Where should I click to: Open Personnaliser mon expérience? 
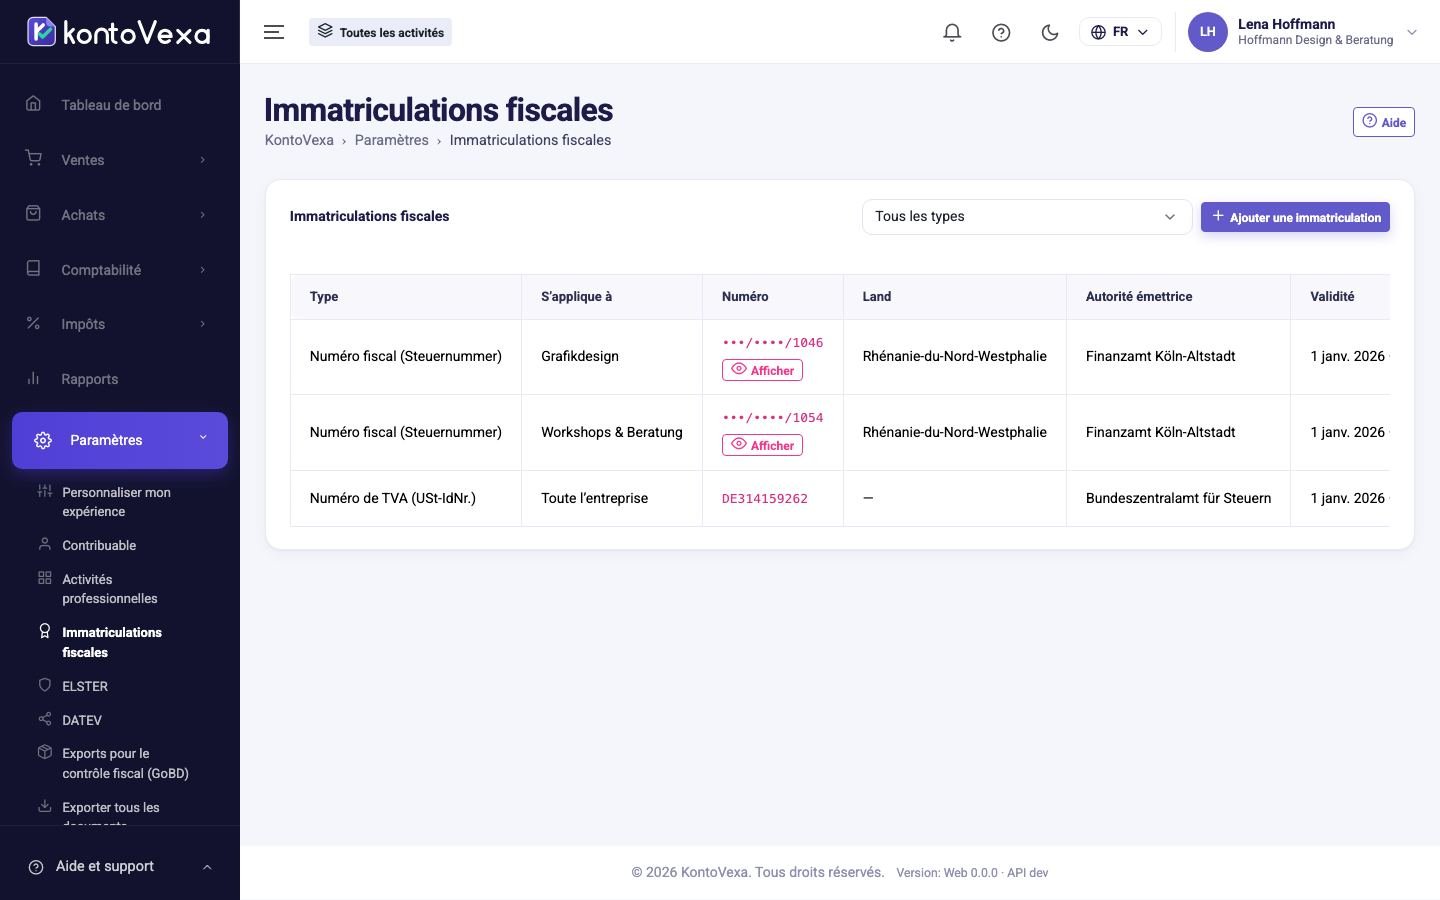coord(119,502)
